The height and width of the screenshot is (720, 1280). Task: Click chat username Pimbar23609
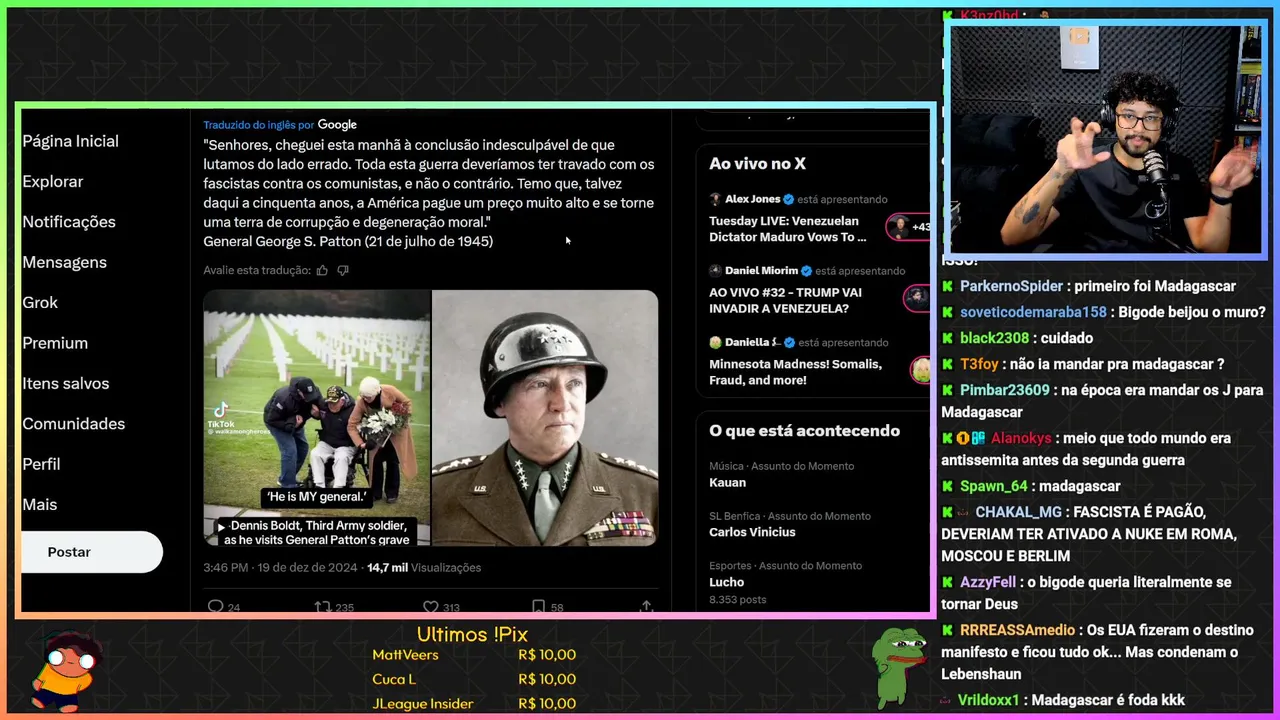coord(1005,390)
